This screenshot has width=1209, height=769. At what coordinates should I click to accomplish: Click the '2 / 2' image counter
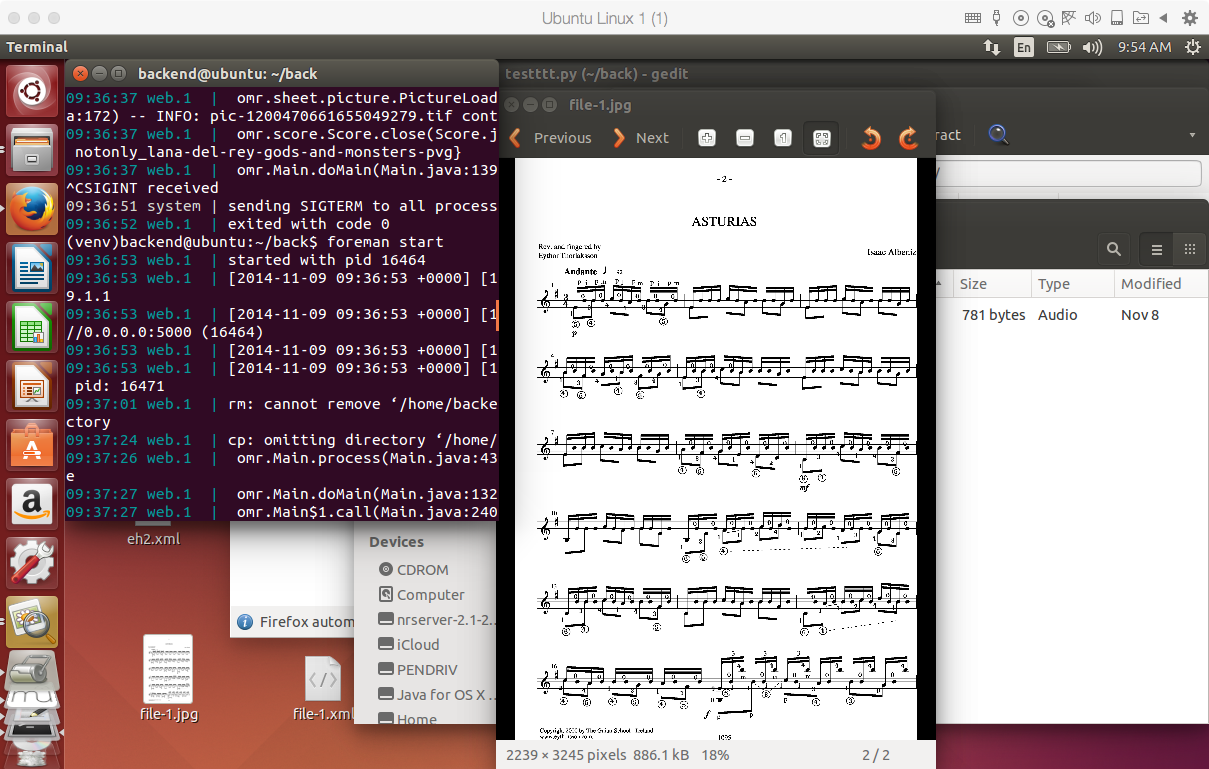coord(876,755)
